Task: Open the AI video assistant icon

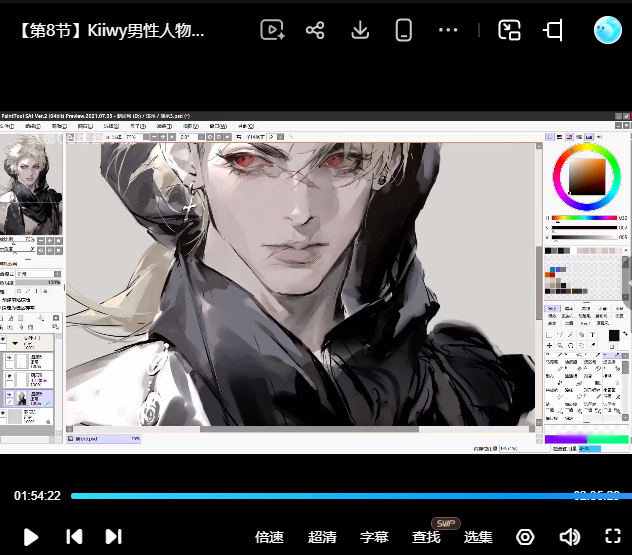Action: pyautogui.click(x=272, y=30)
